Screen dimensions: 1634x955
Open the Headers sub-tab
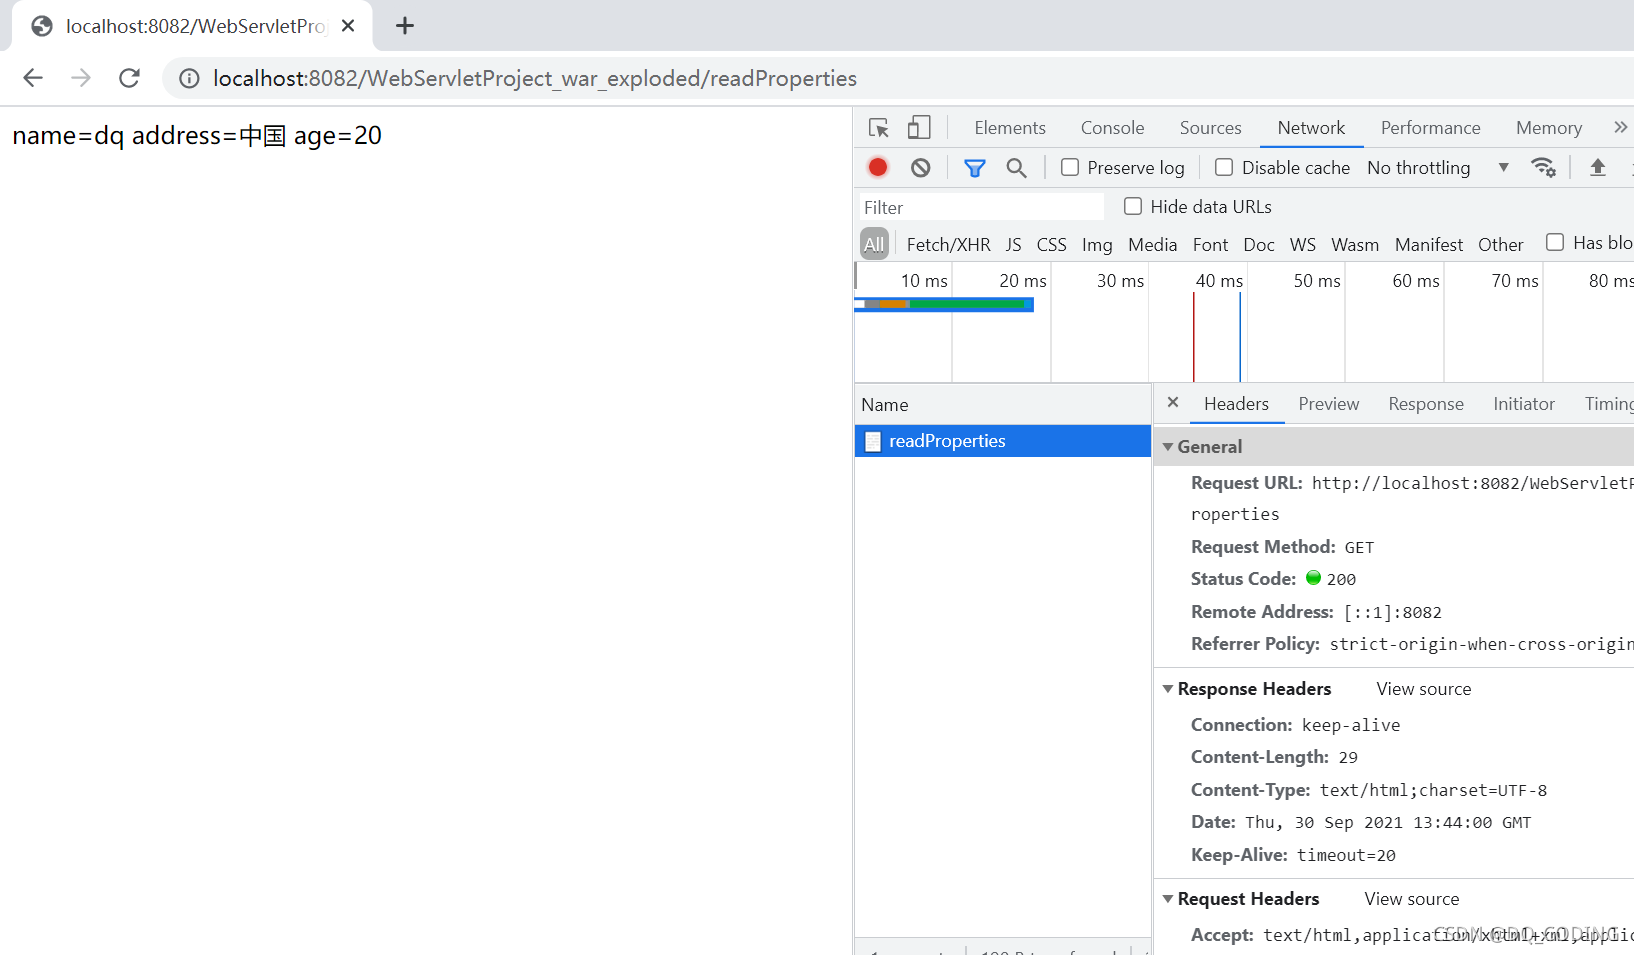1236,404
